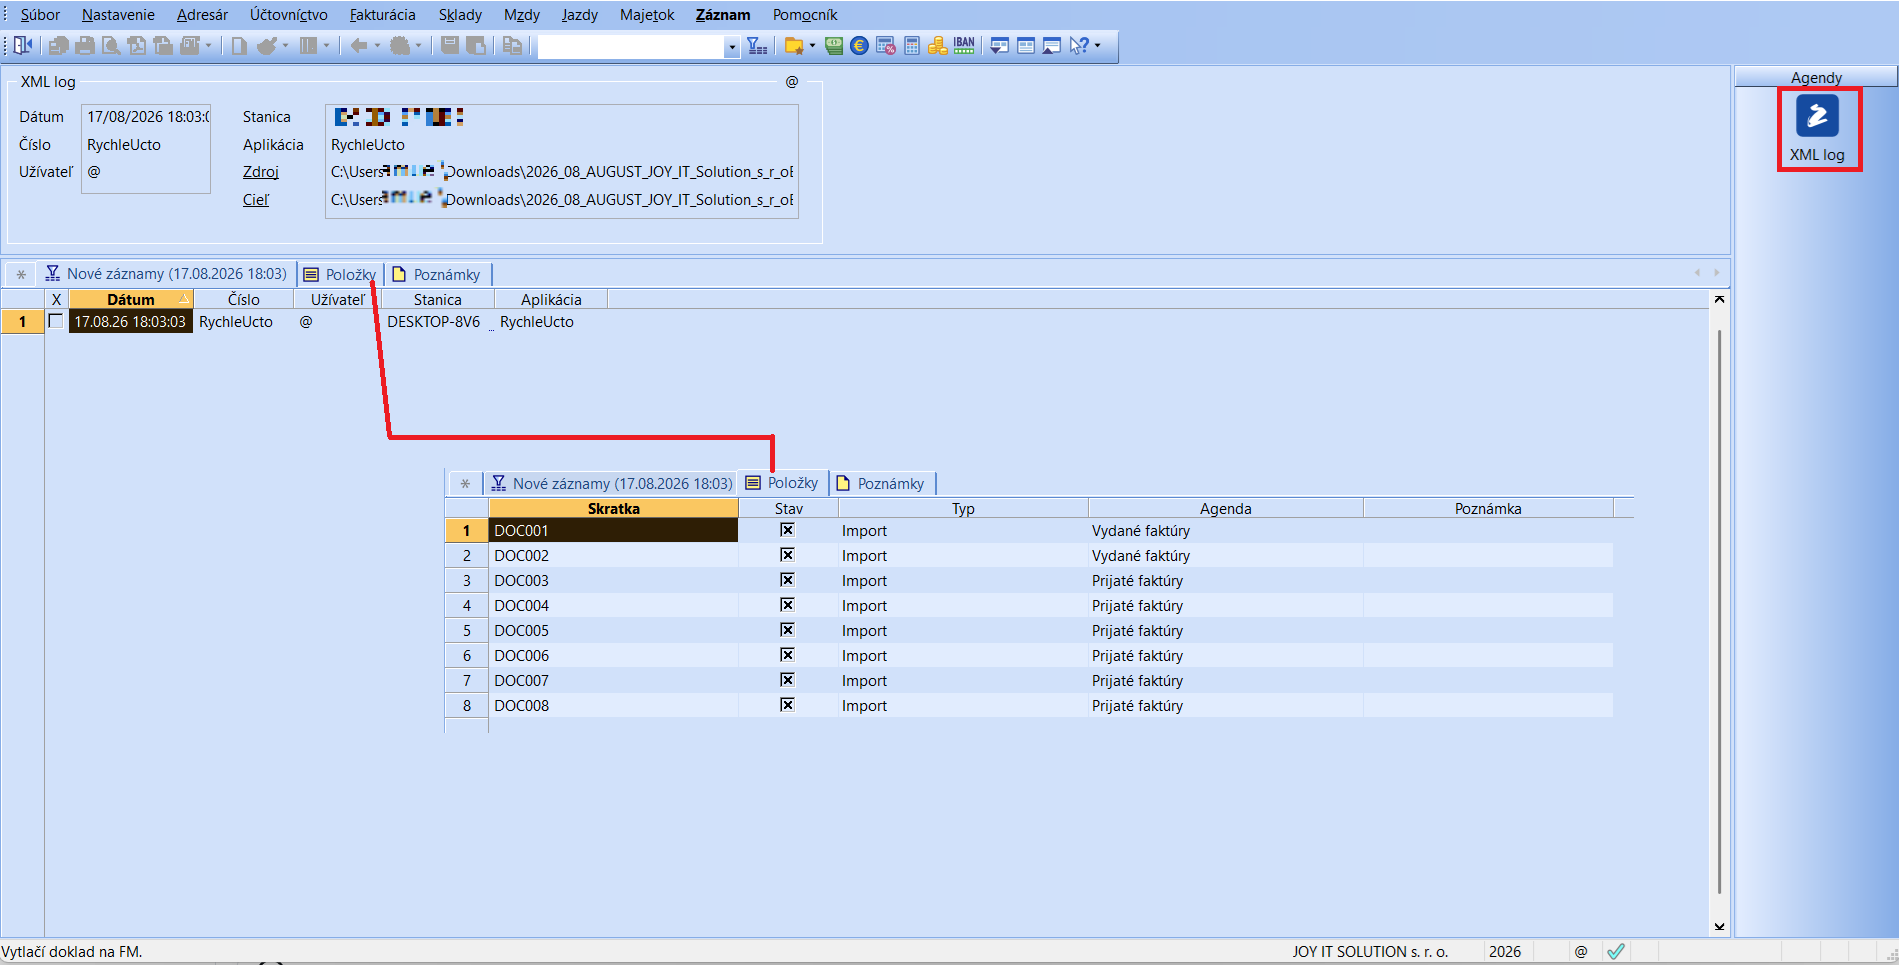Toggle Stav checkbox for DOC001
This screenshot has height=965, width=1899.
click(x=787, y=530)
